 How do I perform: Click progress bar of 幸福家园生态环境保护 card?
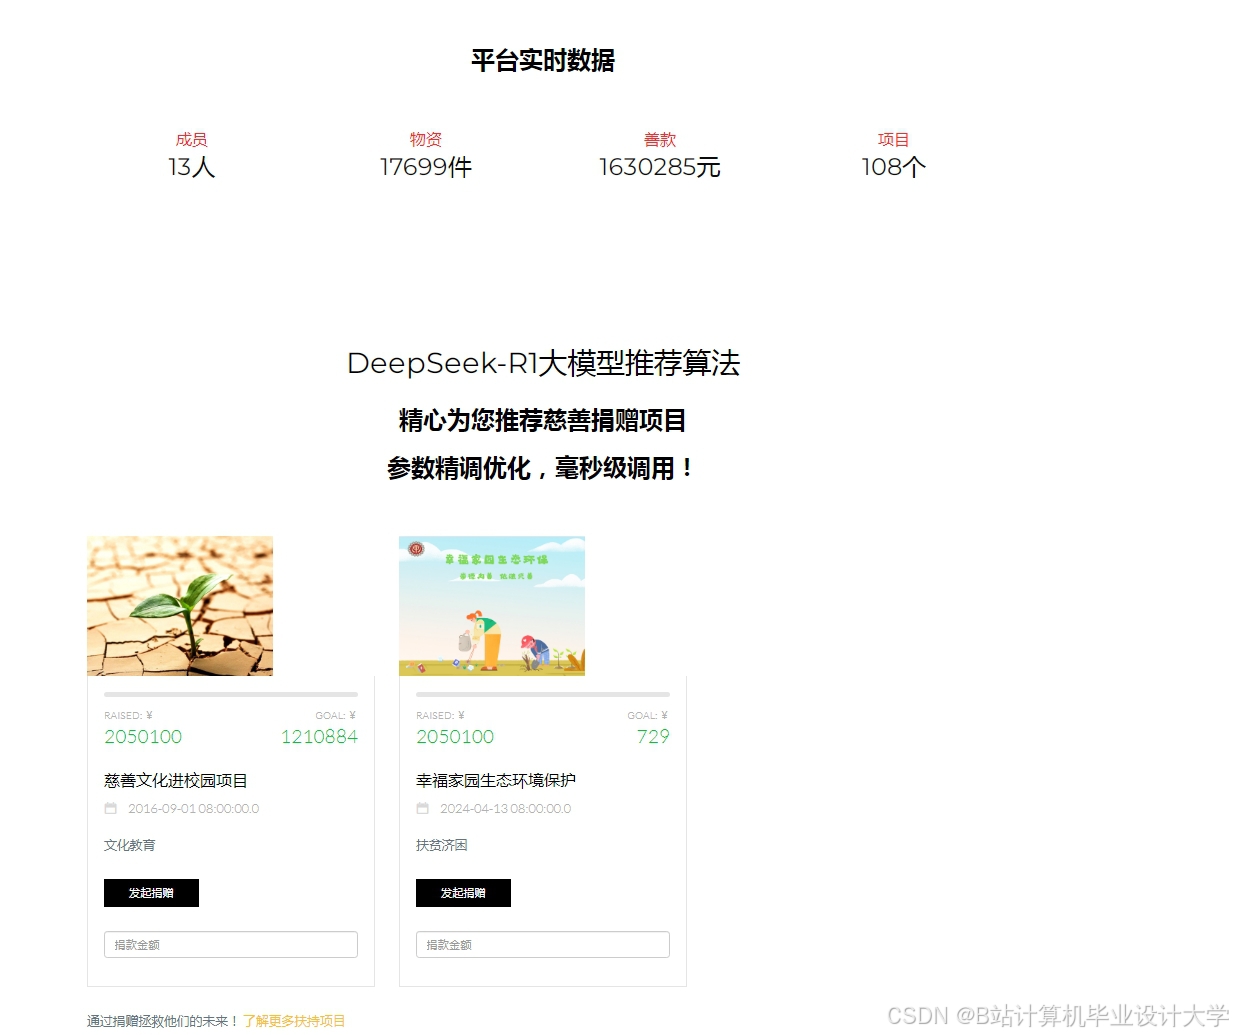(x=543, y=694)
